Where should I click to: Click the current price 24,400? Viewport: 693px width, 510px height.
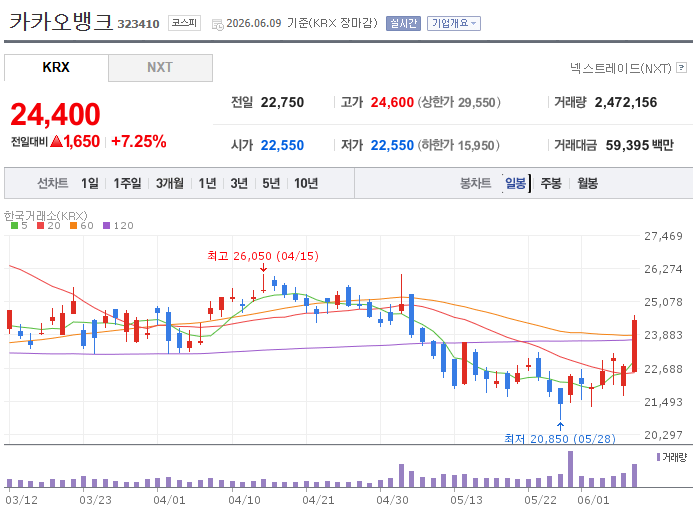click(x=56, y=114)
